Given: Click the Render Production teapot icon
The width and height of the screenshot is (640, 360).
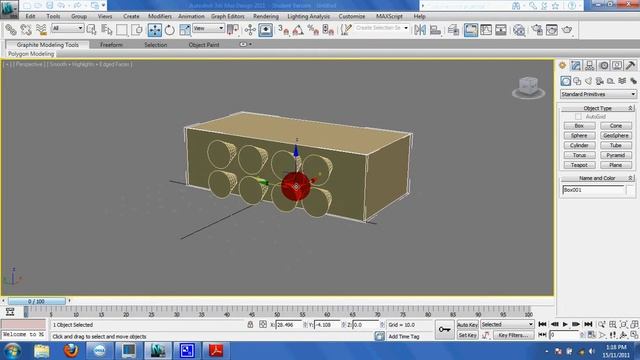Looking at the screenshot, I should (x=567, y=29).
